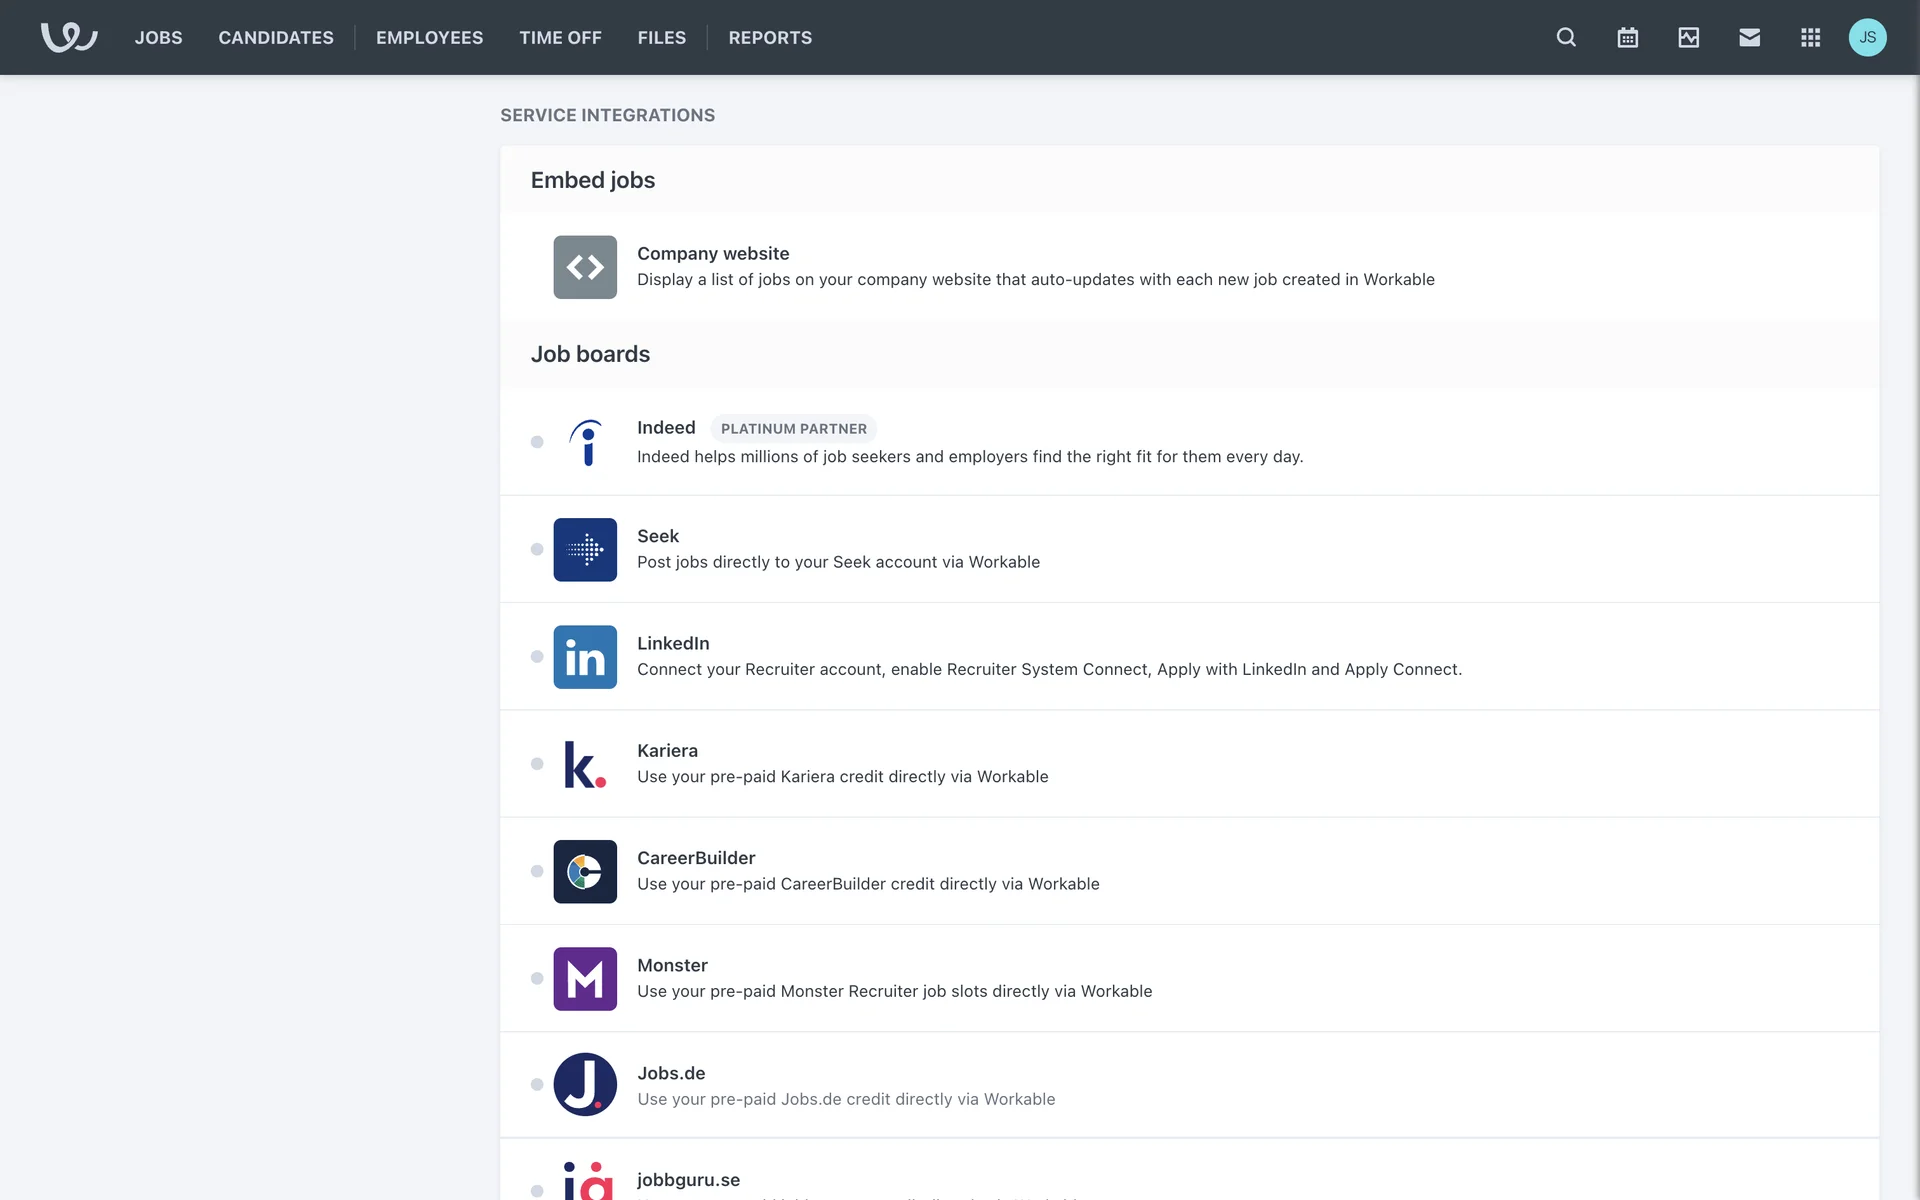The width and height of the screenshot is (1920, 1200).
Task: Click the LinkedIn logo icon
Action: point(585,657)
